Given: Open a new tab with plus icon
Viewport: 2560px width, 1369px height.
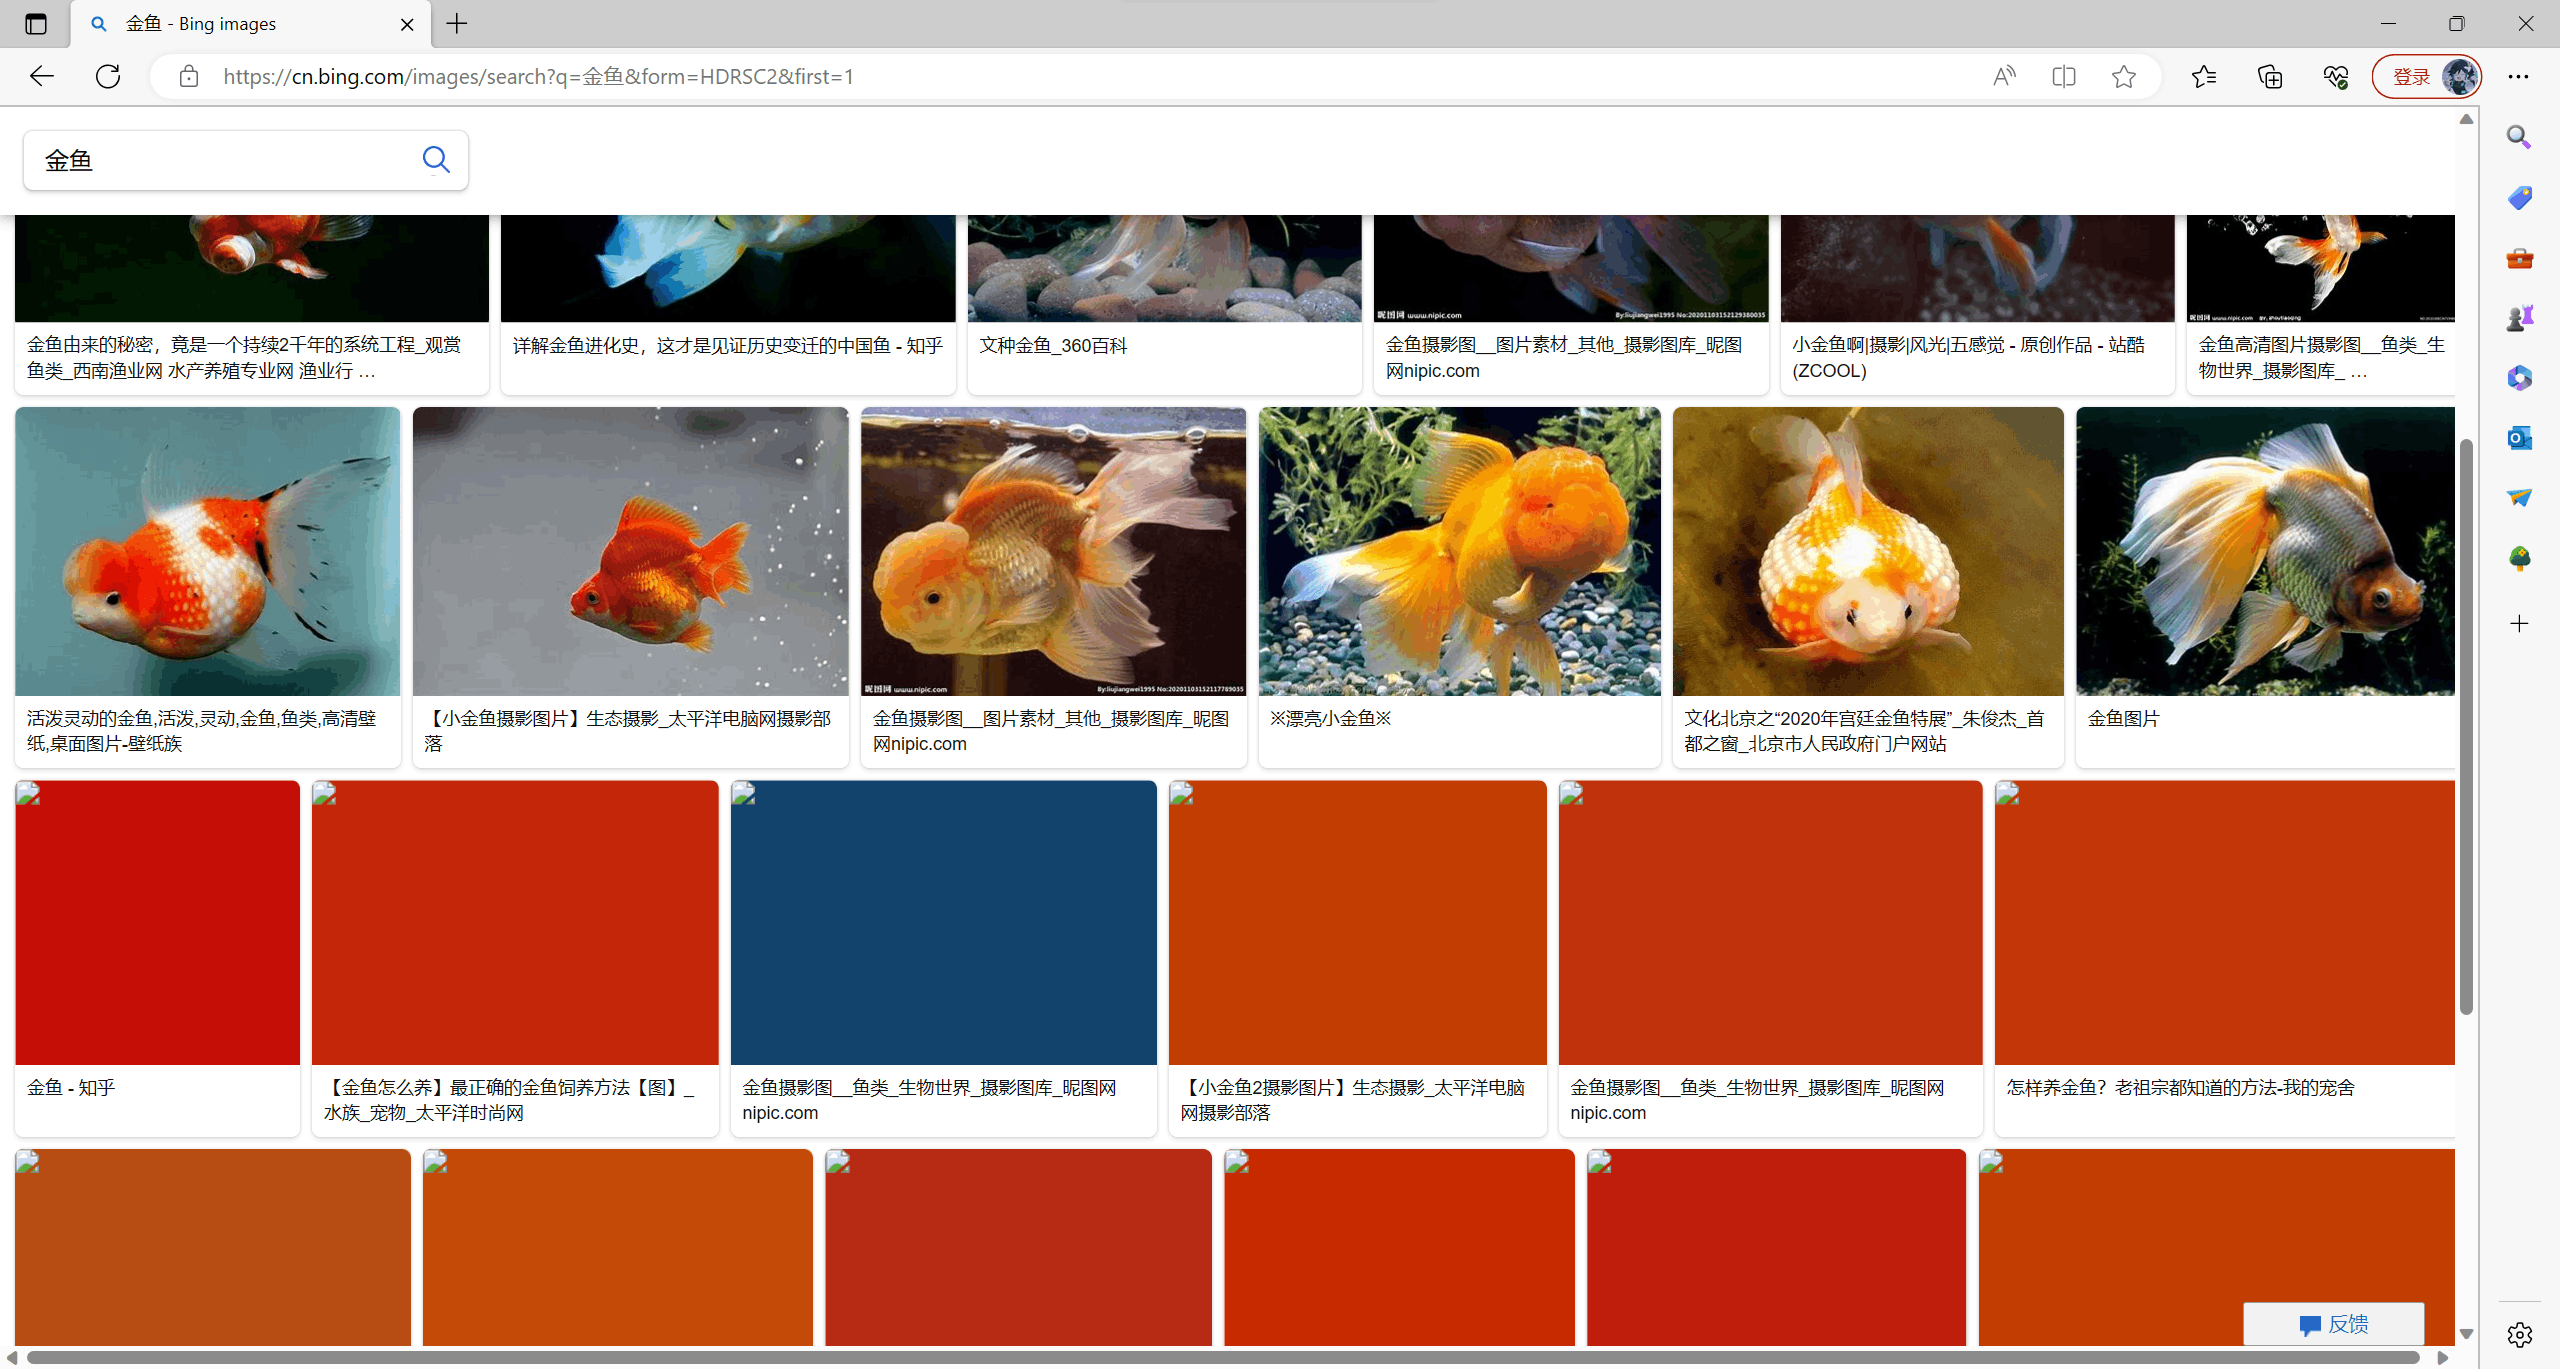Looking at the screenshot, I should [x=457, y=24].
